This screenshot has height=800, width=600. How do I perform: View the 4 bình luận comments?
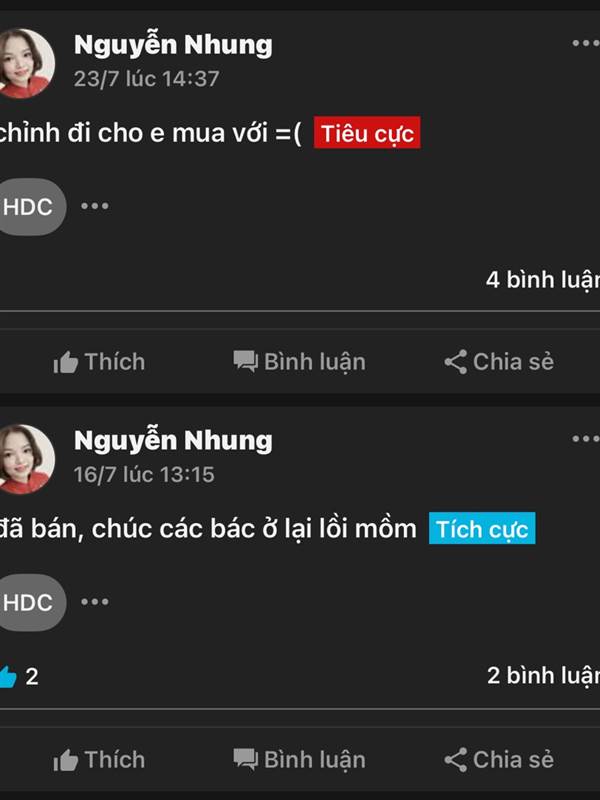[543, 280]
